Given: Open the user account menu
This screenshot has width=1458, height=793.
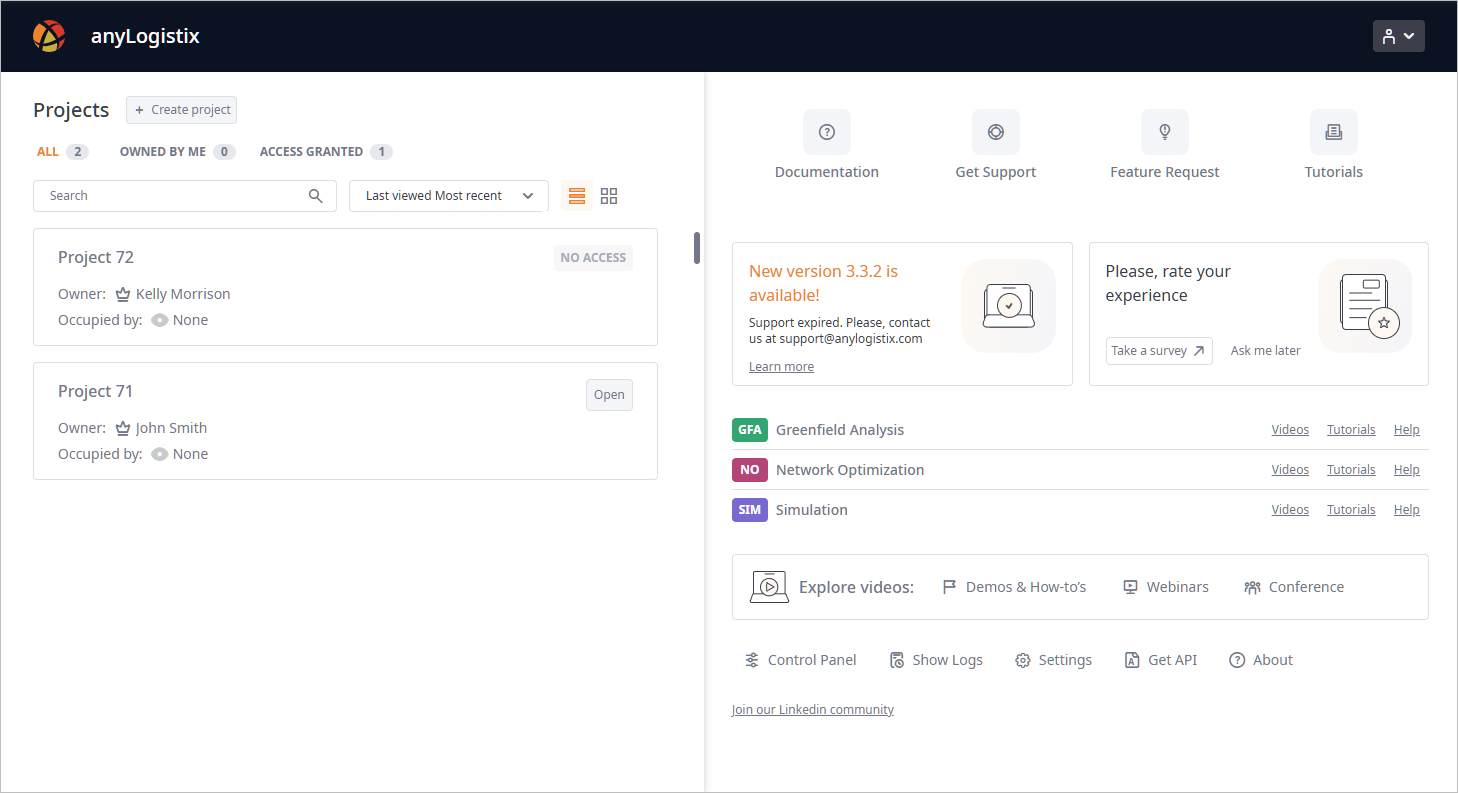Looking at the screenshot, I should pyautogui.click(x=1398, y=36).
